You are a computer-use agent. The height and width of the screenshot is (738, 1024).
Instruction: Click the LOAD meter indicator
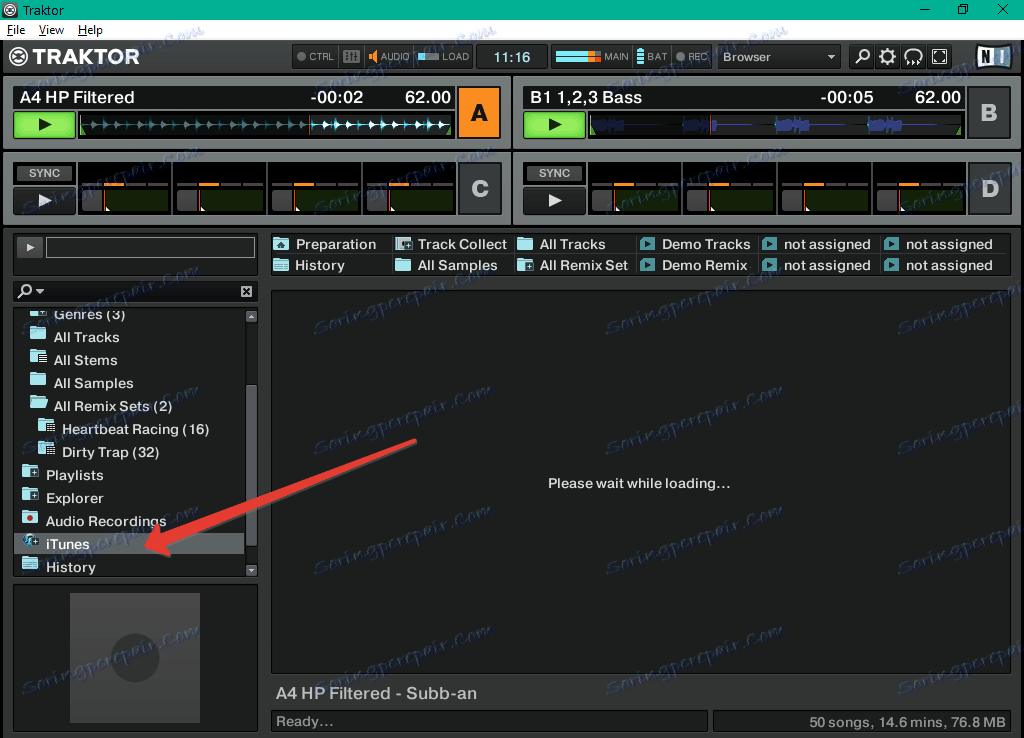(x=443, y=57)
